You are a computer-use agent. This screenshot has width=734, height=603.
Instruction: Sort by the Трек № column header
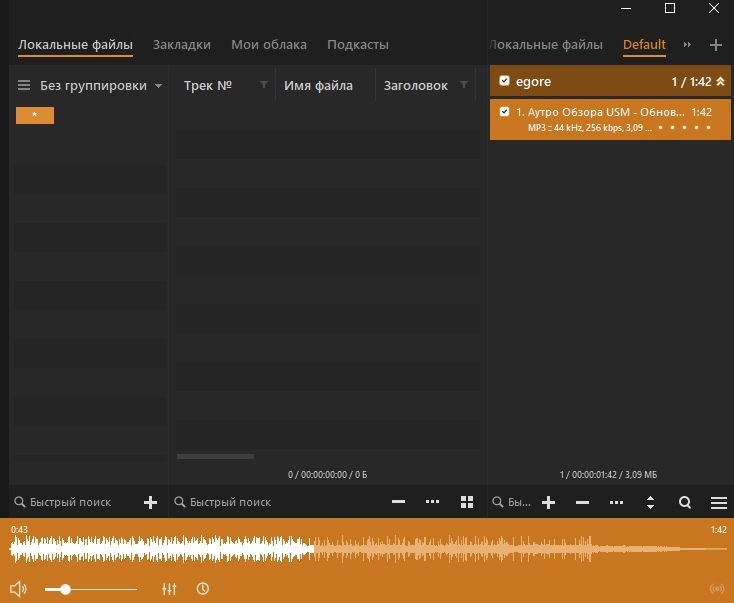click(208, 86)
